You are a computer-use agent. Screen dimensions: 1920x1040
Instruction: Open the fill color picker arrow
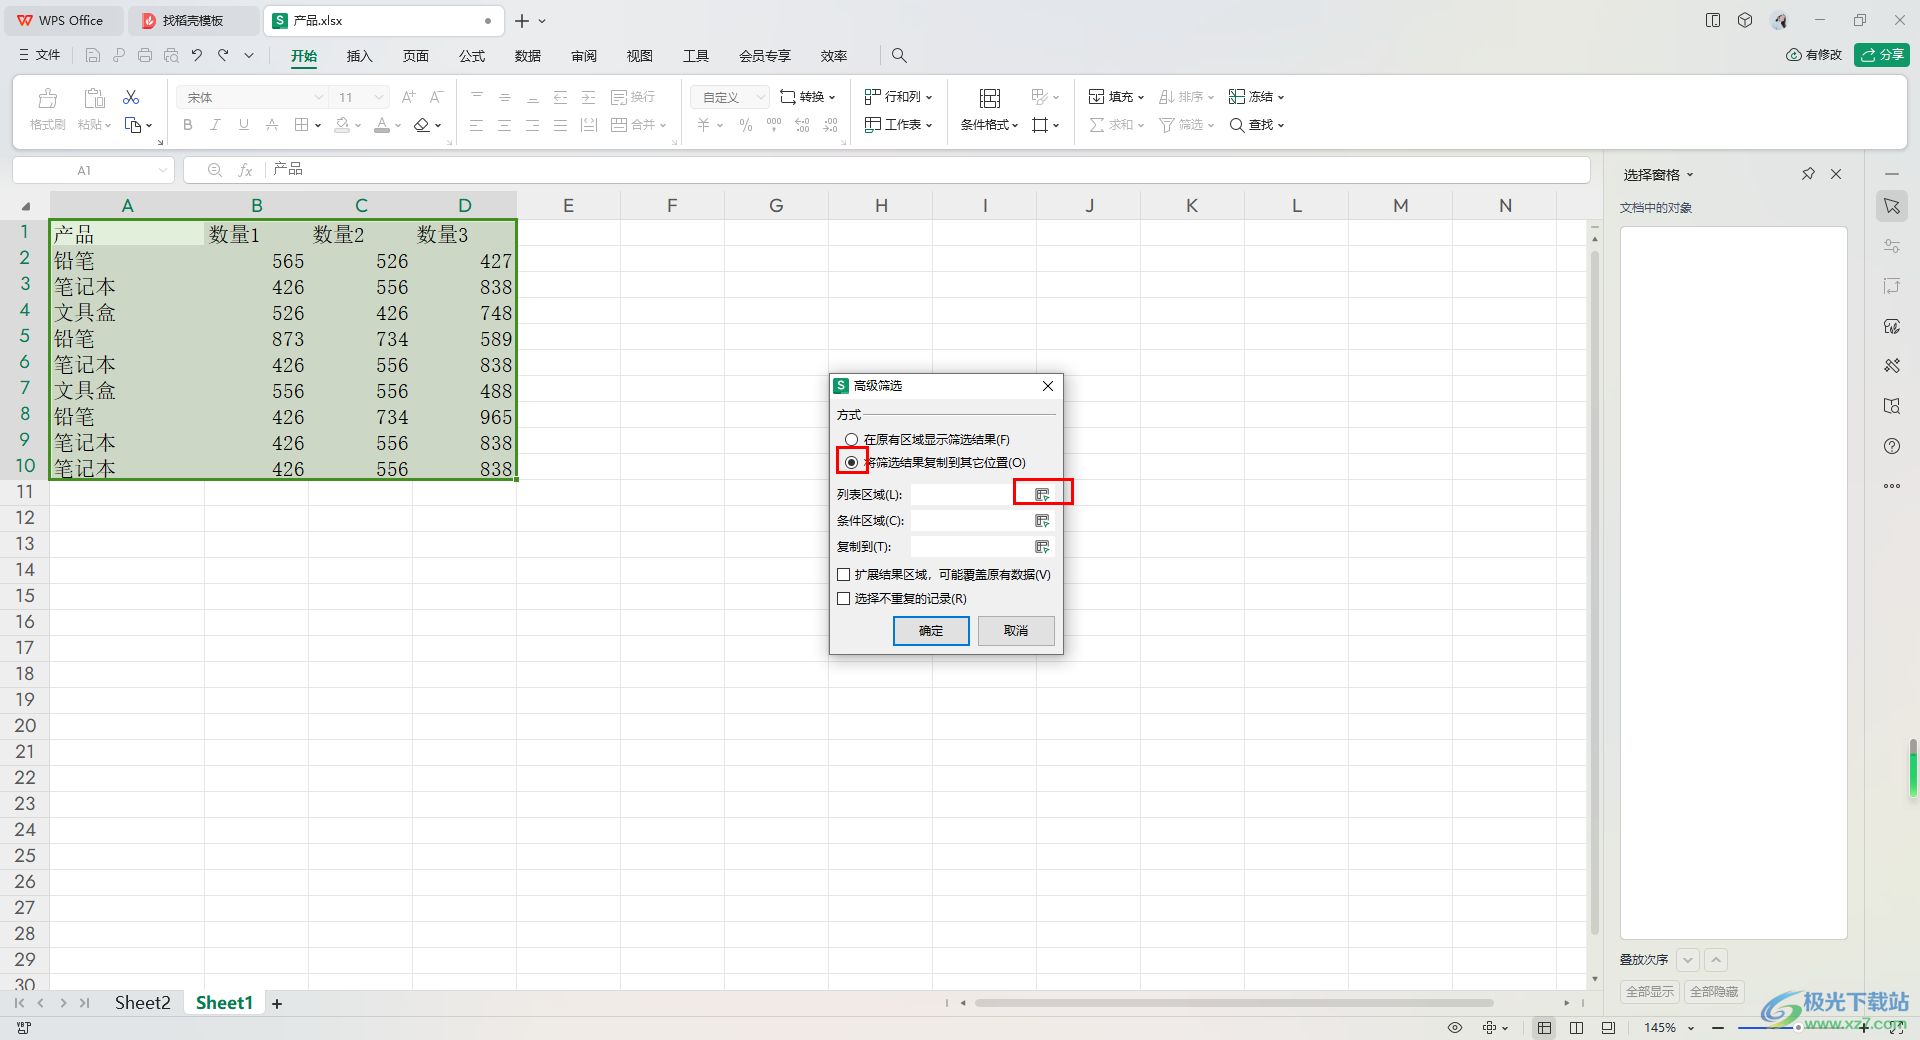(x=358, y=126)
